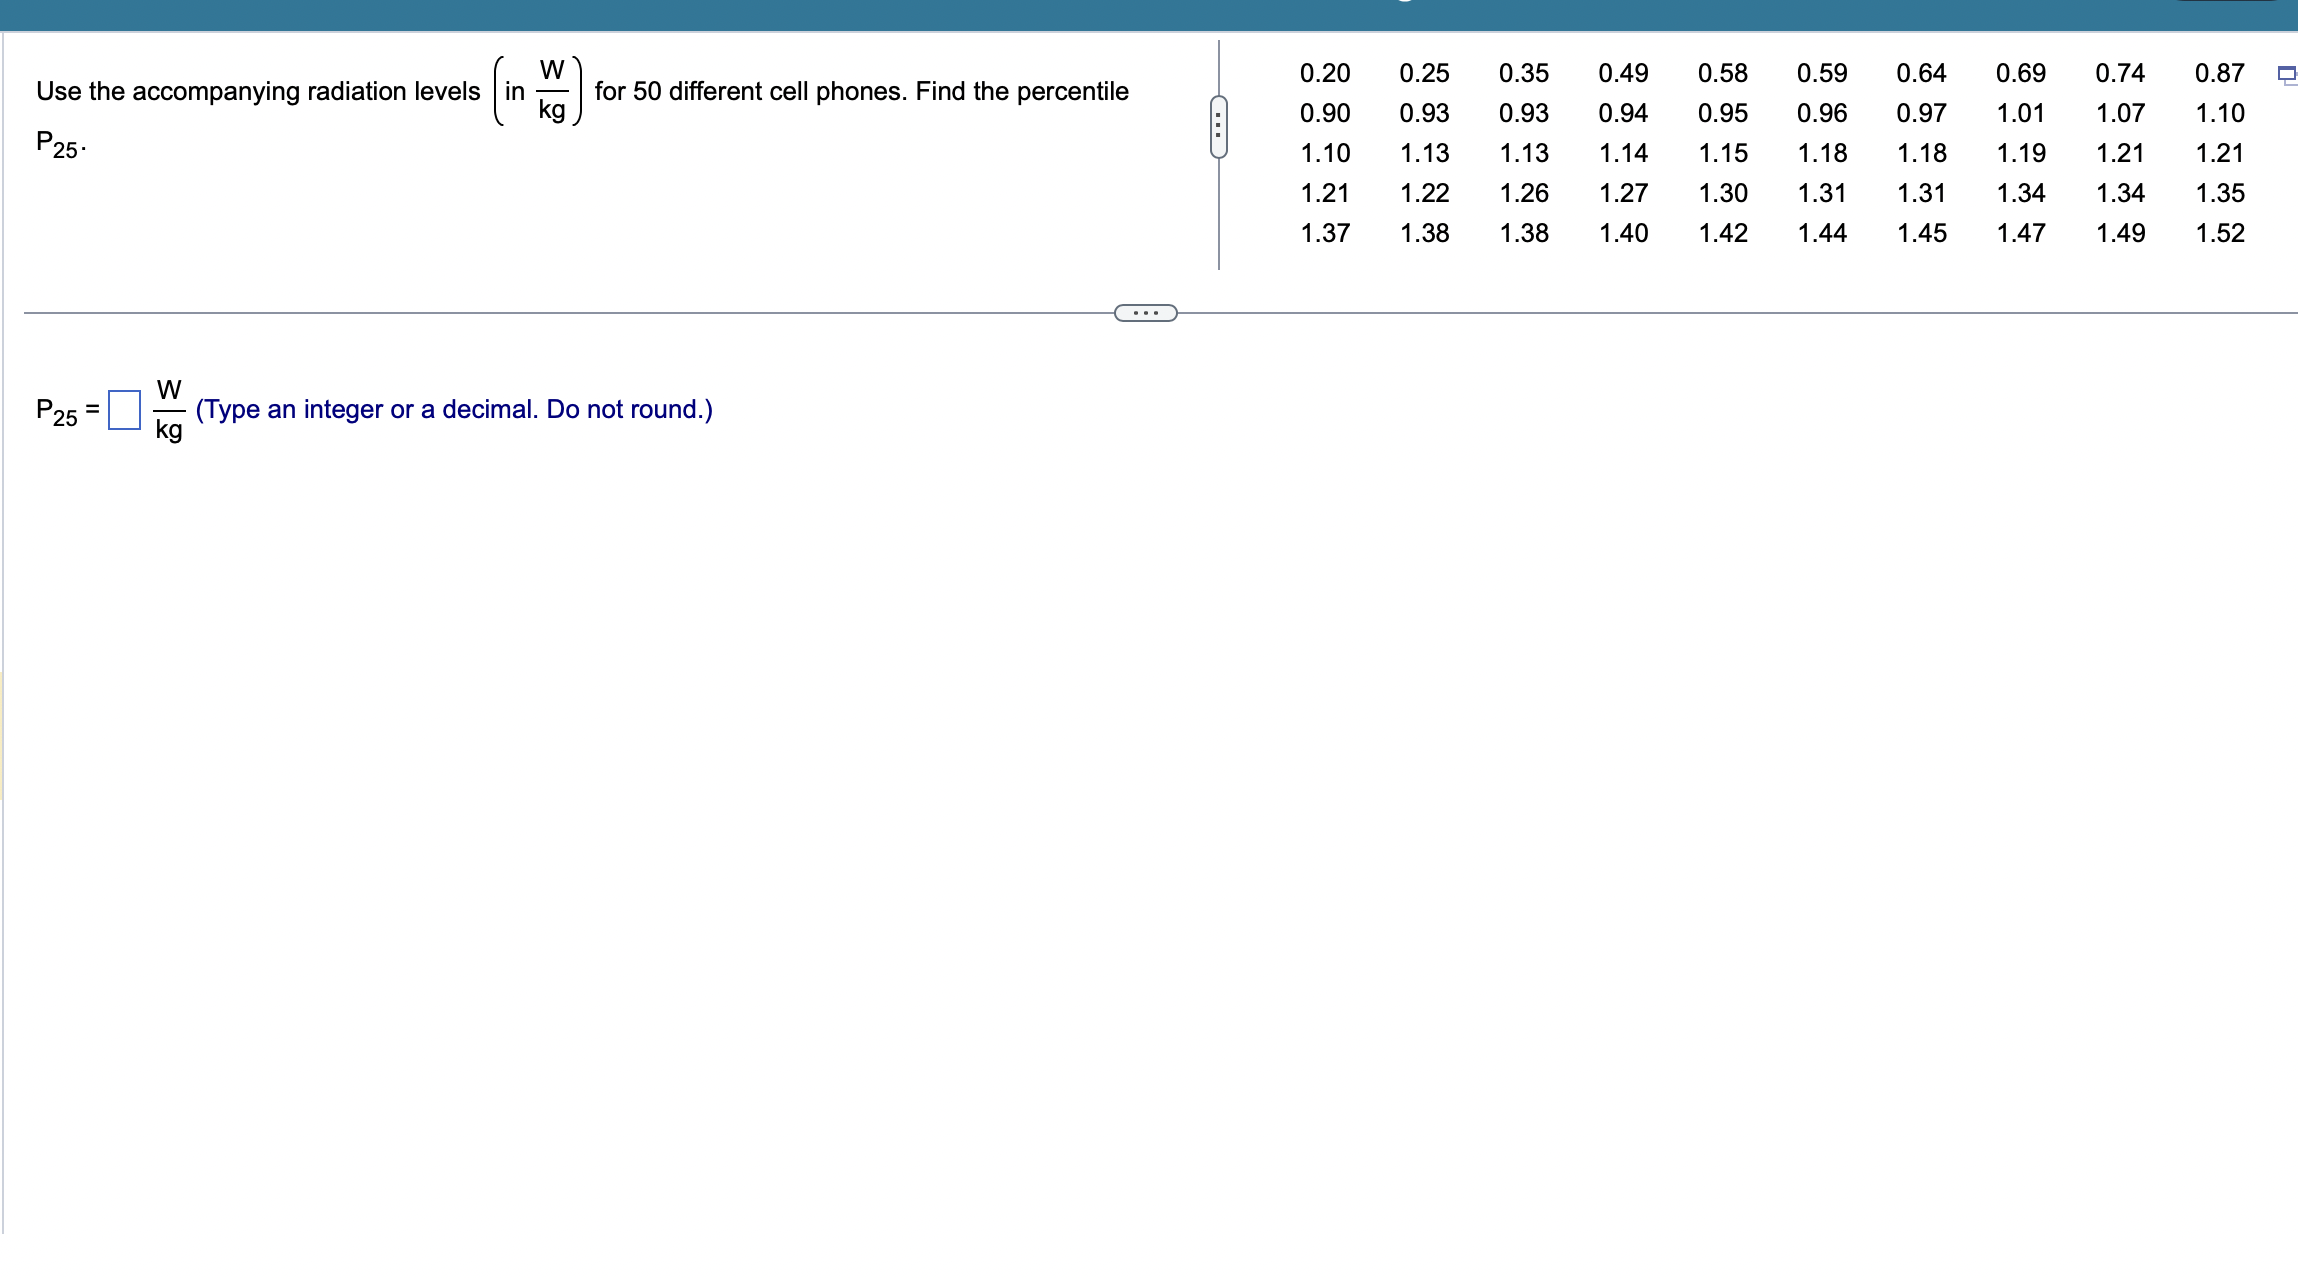Click the W/kg unit symbol next to the answer box
Viewport: 2298px width, 1278px height.
(167, 410)
